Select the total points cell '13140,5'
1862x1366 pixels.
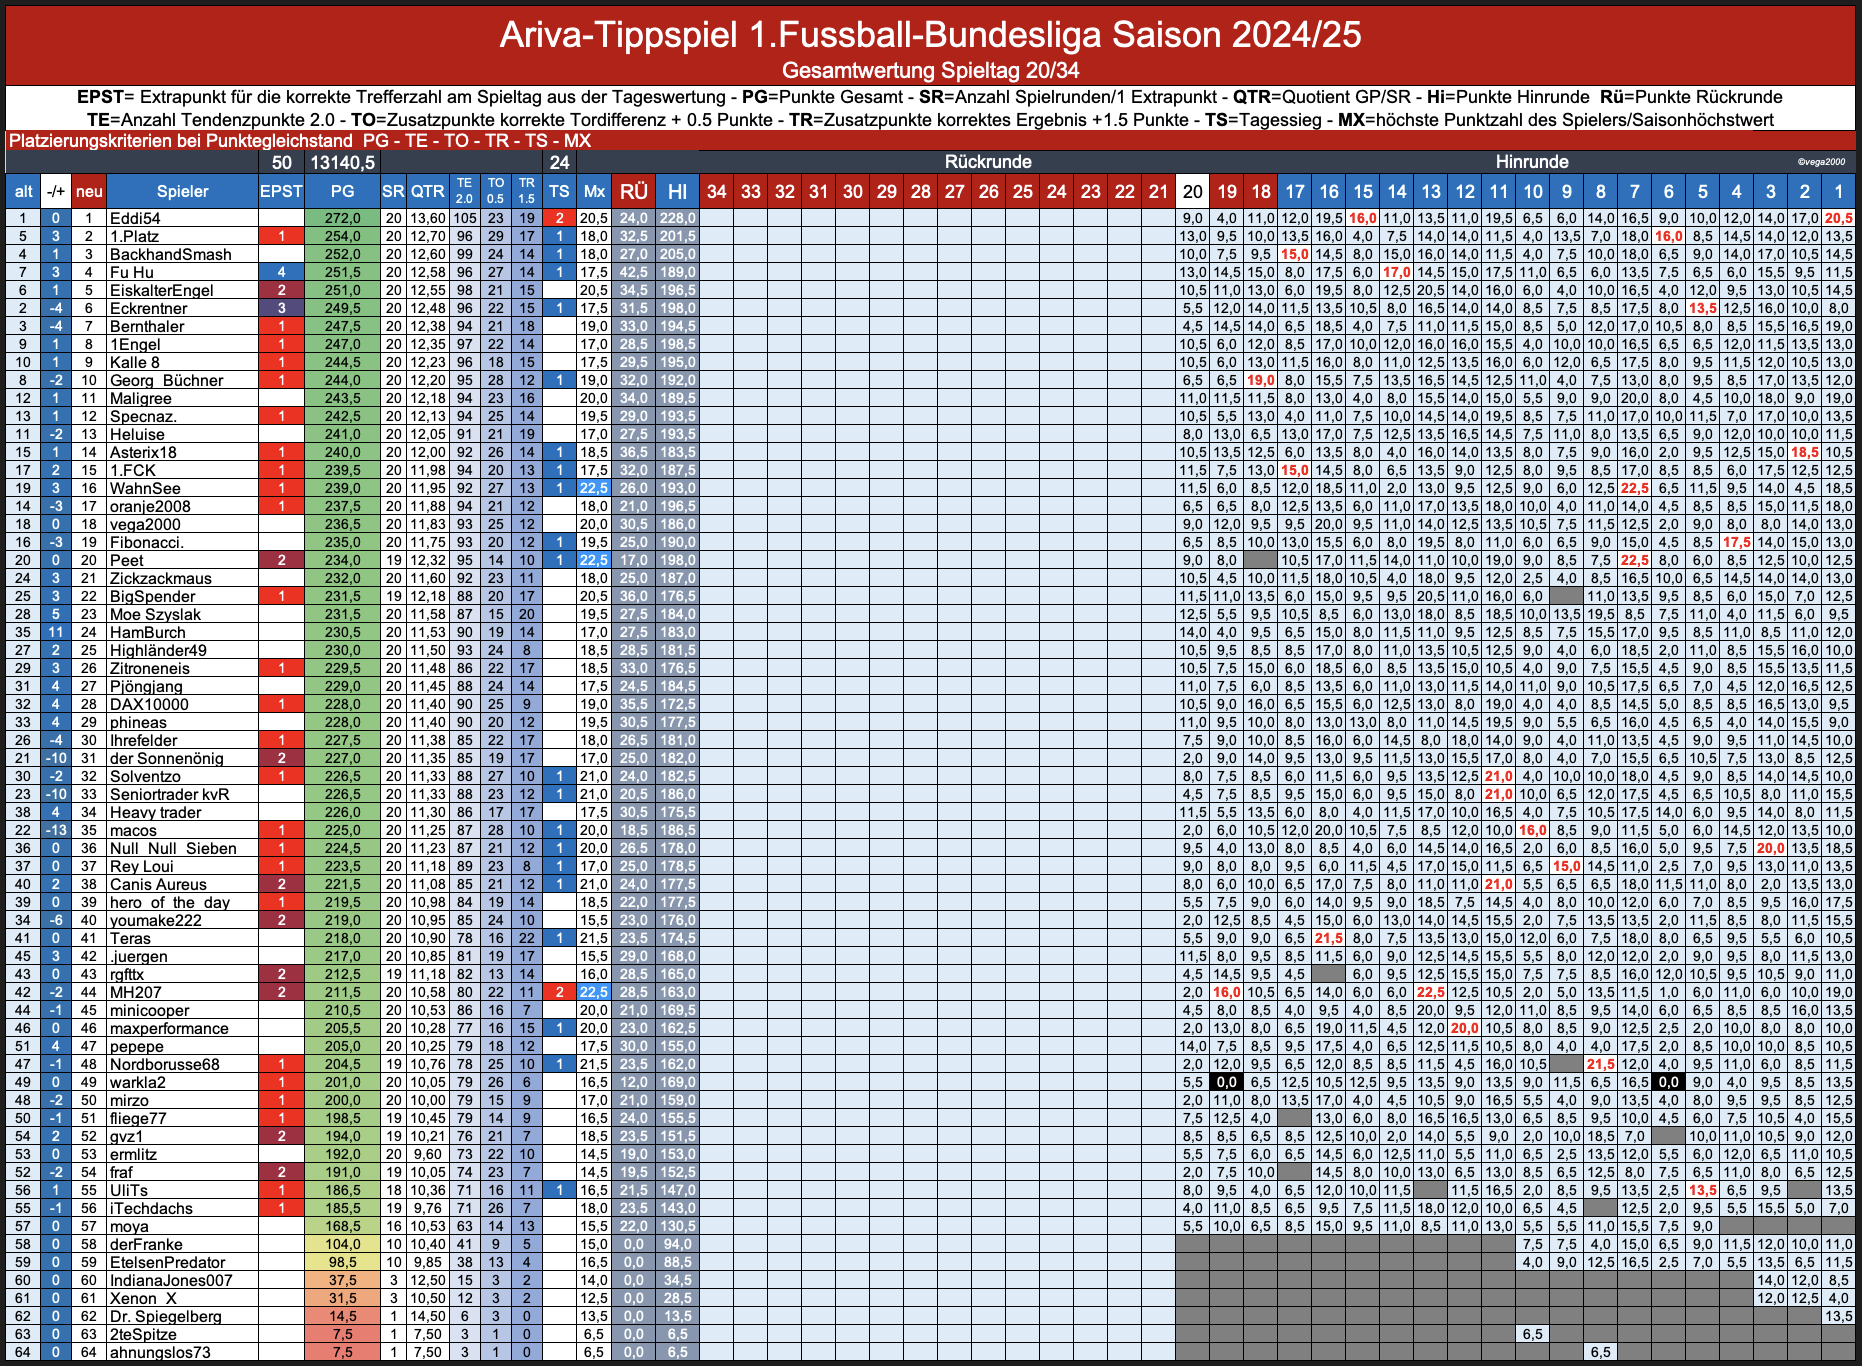pos(342,162)
